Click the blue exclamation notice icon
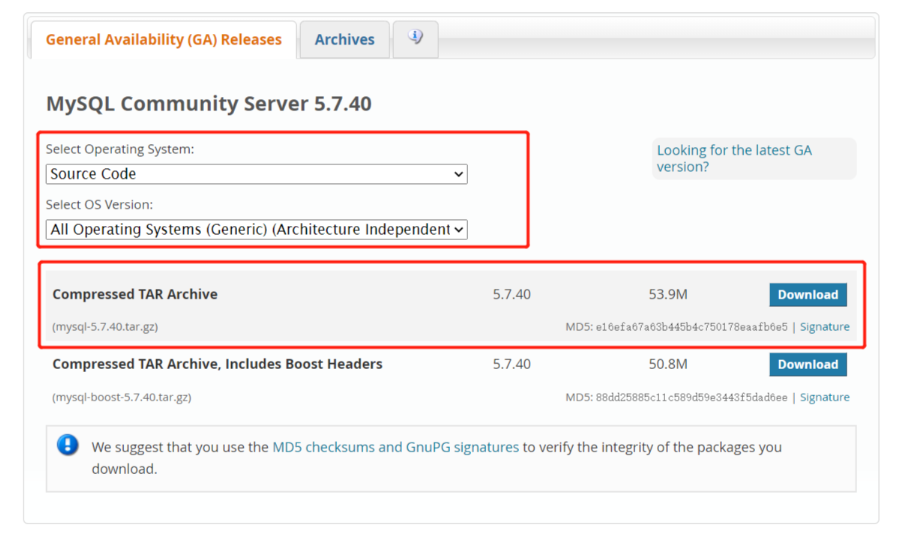 [68, 446]
